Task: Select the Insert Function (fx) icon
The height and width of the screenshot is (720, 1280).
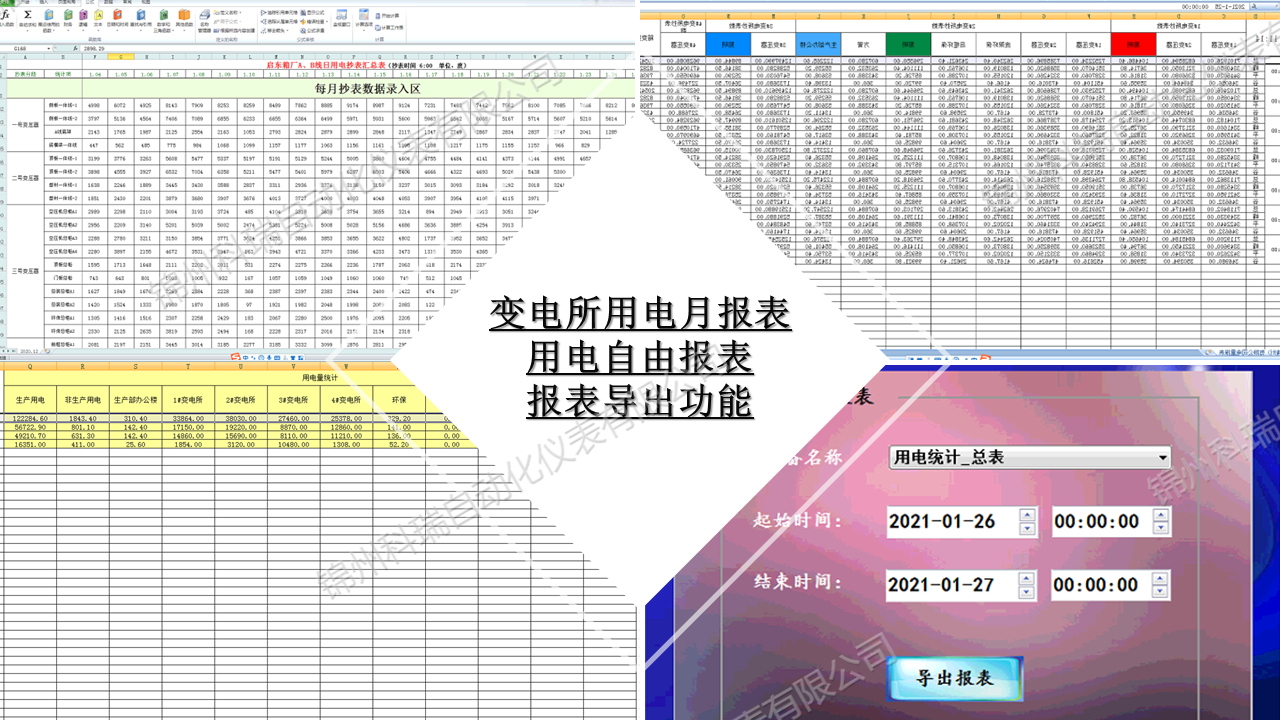Action: tap(6, 14)
